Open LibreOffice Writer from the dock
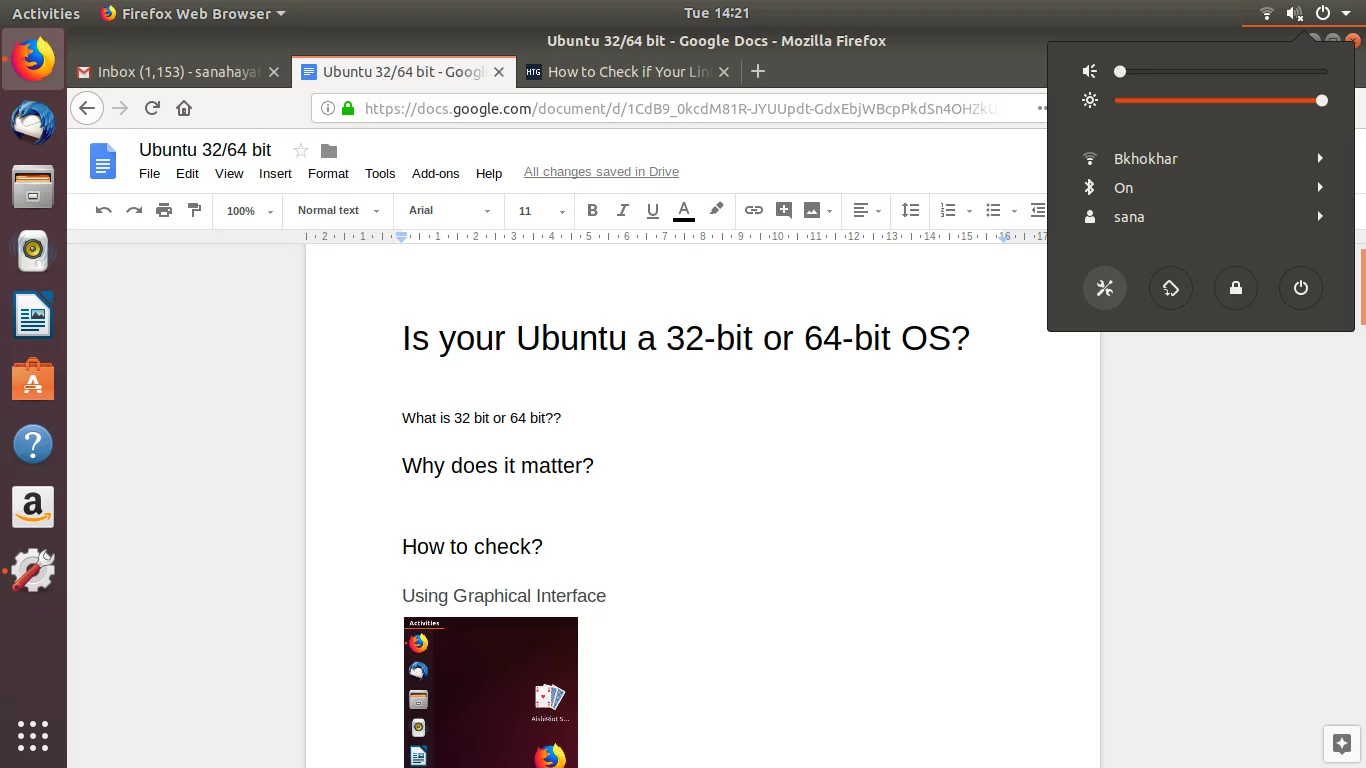The height and width of the screenshot is (768, 1366). tap(33, 315)
